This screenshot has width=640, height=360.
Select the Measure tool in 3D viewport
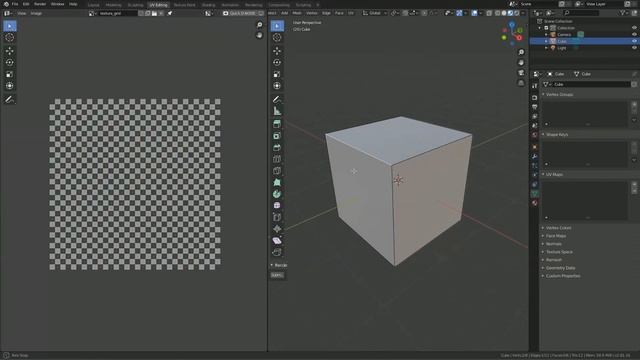click(x=277, y=111)
